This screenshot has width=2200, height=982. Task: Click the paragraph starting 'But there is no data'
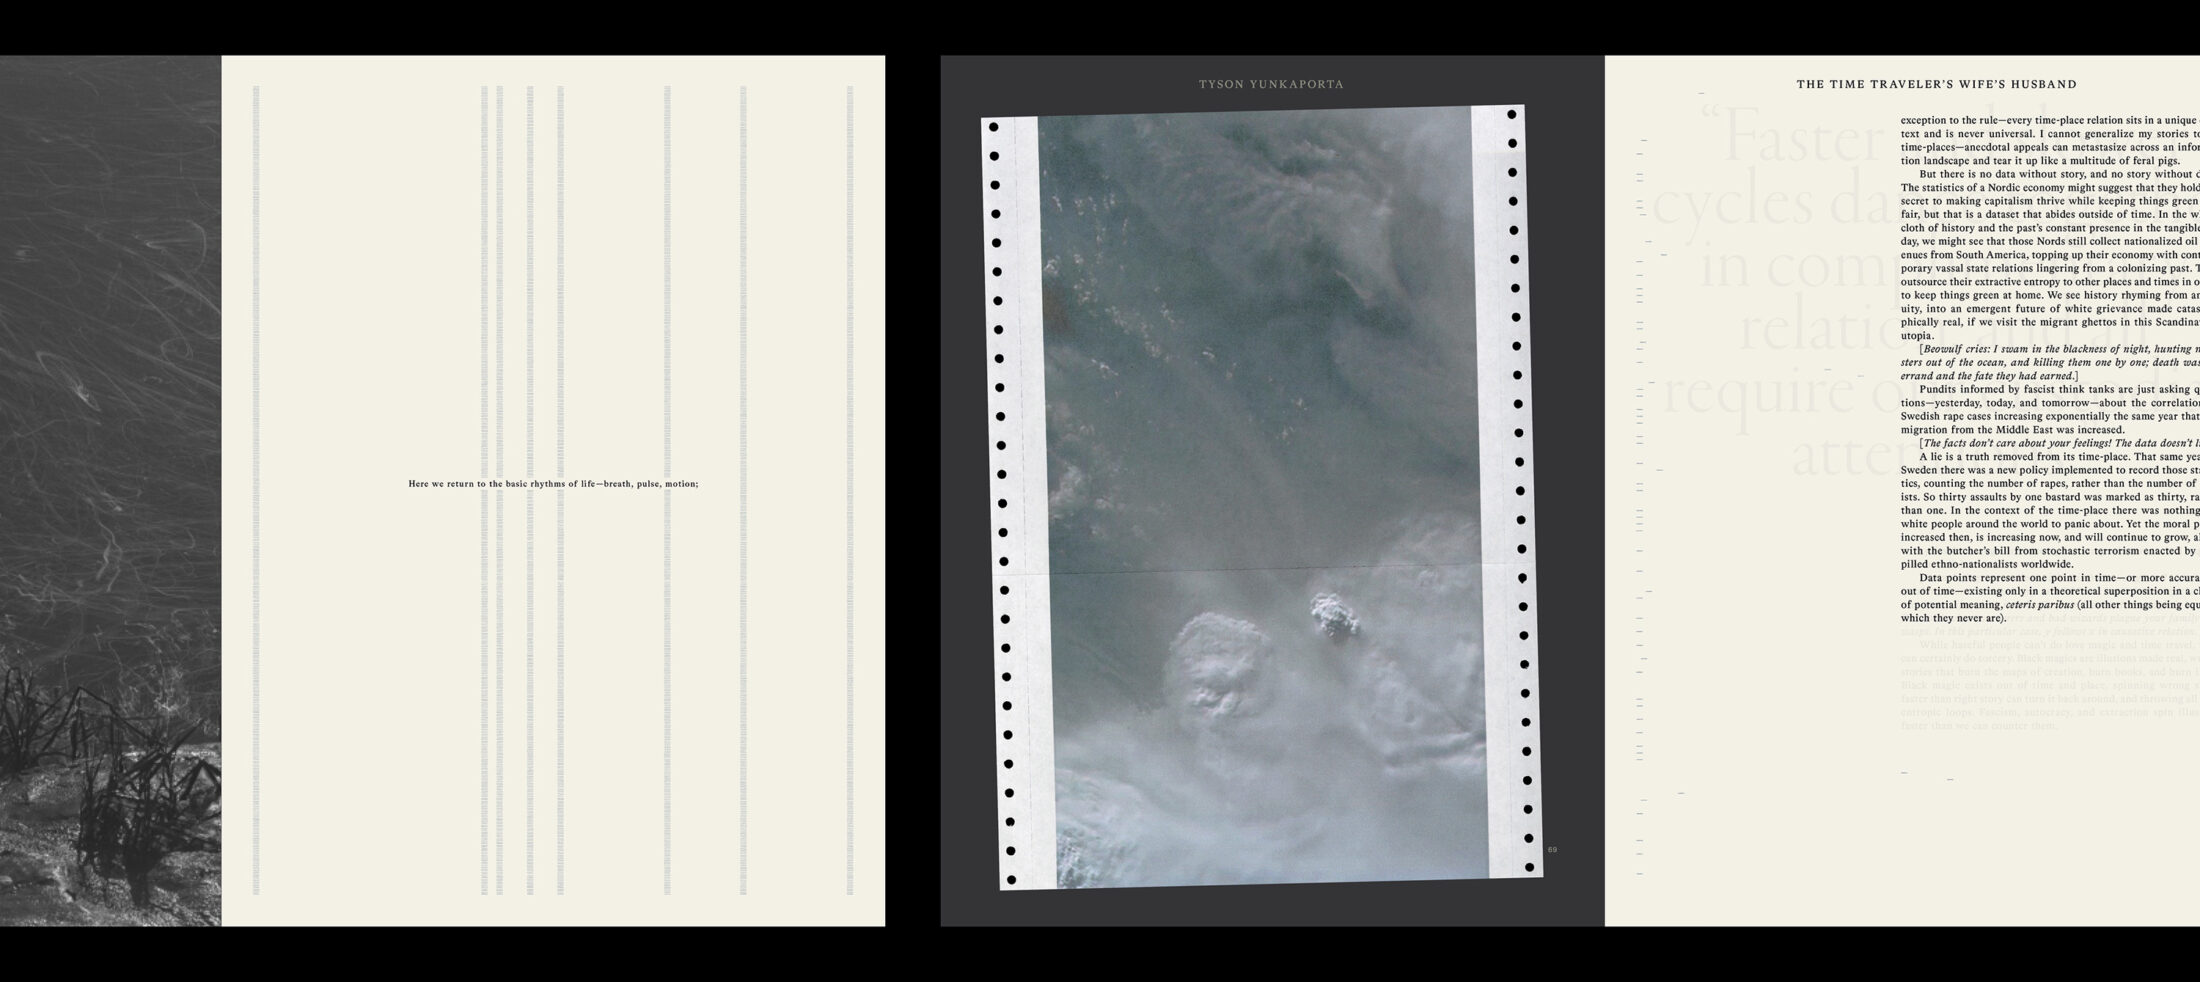point(2050,255)
